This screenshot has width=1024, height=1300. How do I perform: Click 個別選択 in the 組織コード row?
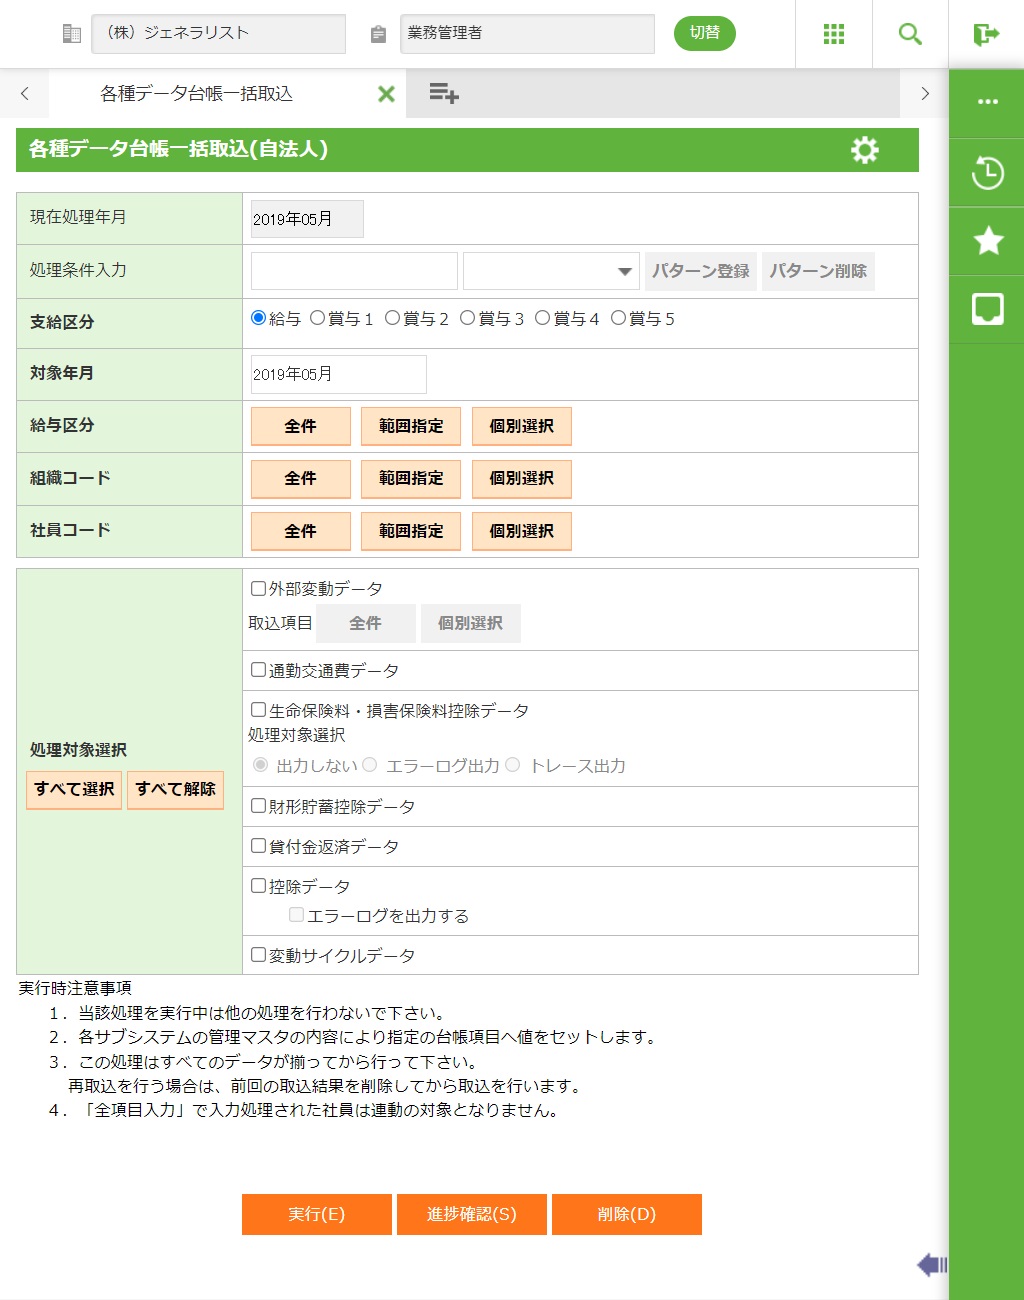click(x=522, y=479)
